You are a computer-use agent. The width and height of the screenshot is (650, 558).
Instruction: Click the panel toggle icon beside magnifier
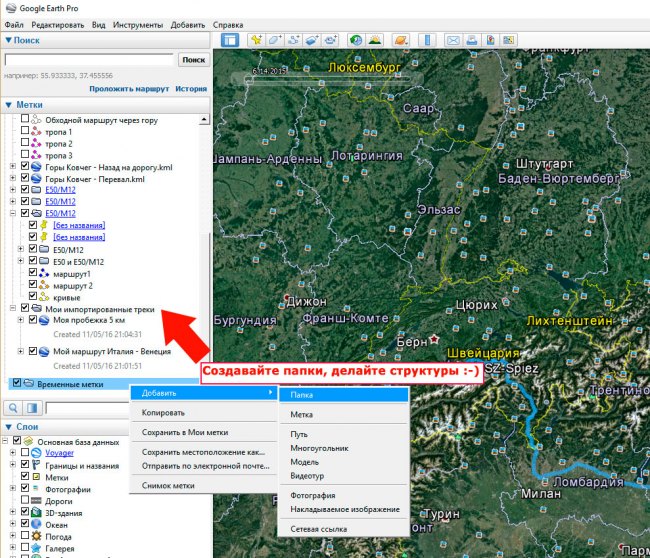32,408
